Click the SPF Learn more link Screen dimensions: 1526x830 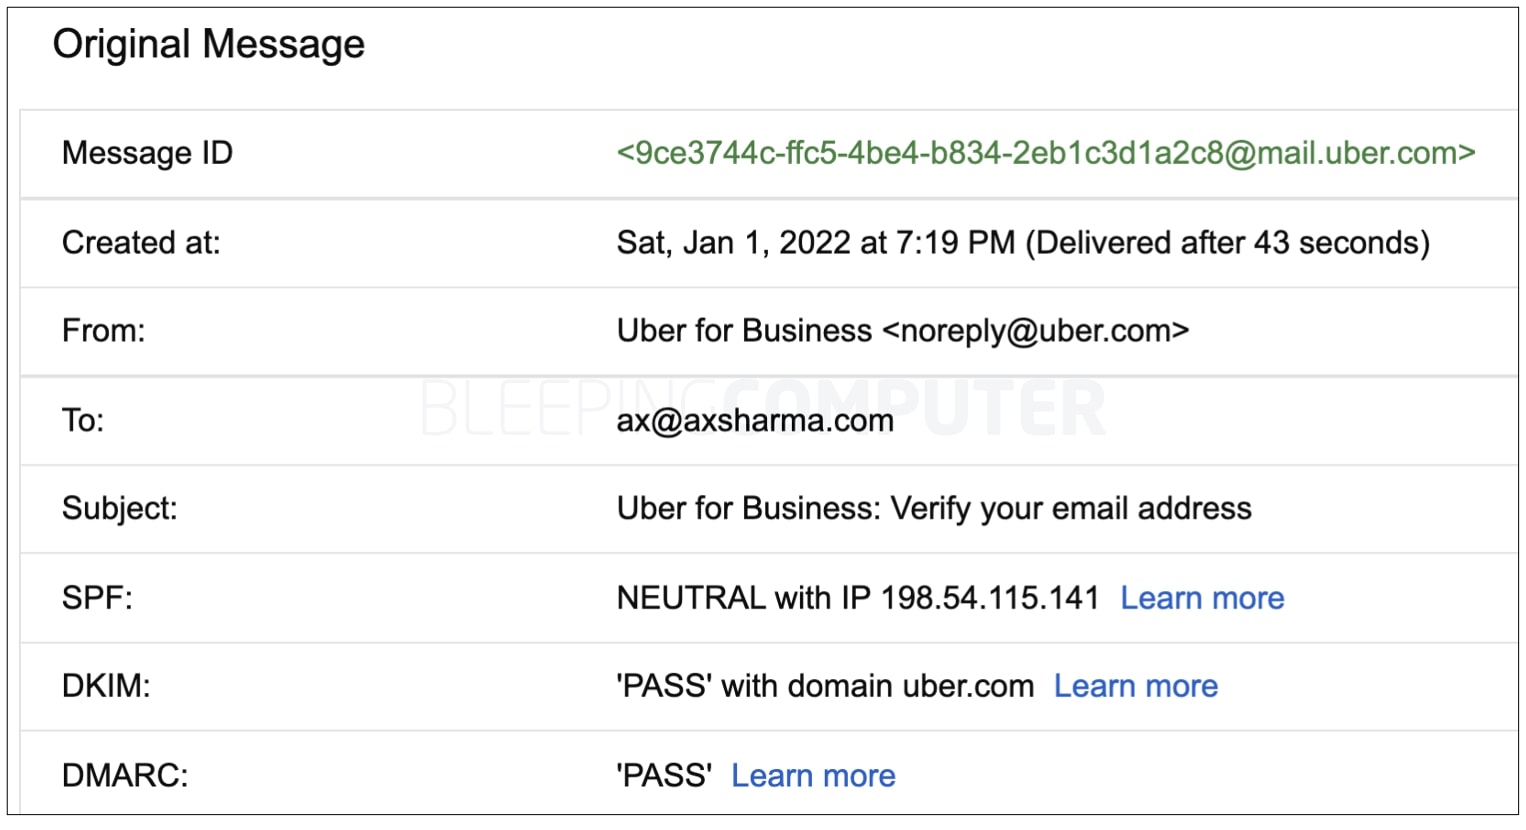pyautogui.click(x=1202, y=598)
